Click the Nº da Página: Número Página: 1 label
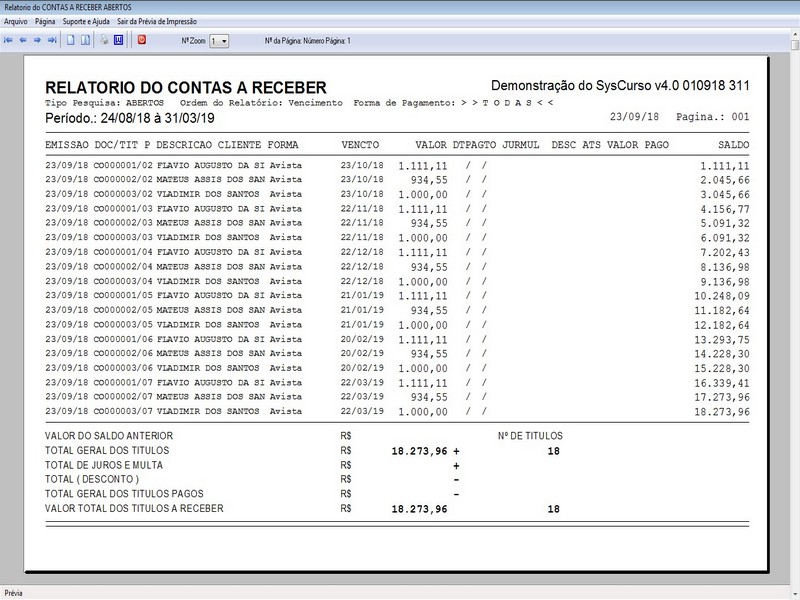The height and width of the screenshot is (600, 800). tap(308, 41)
